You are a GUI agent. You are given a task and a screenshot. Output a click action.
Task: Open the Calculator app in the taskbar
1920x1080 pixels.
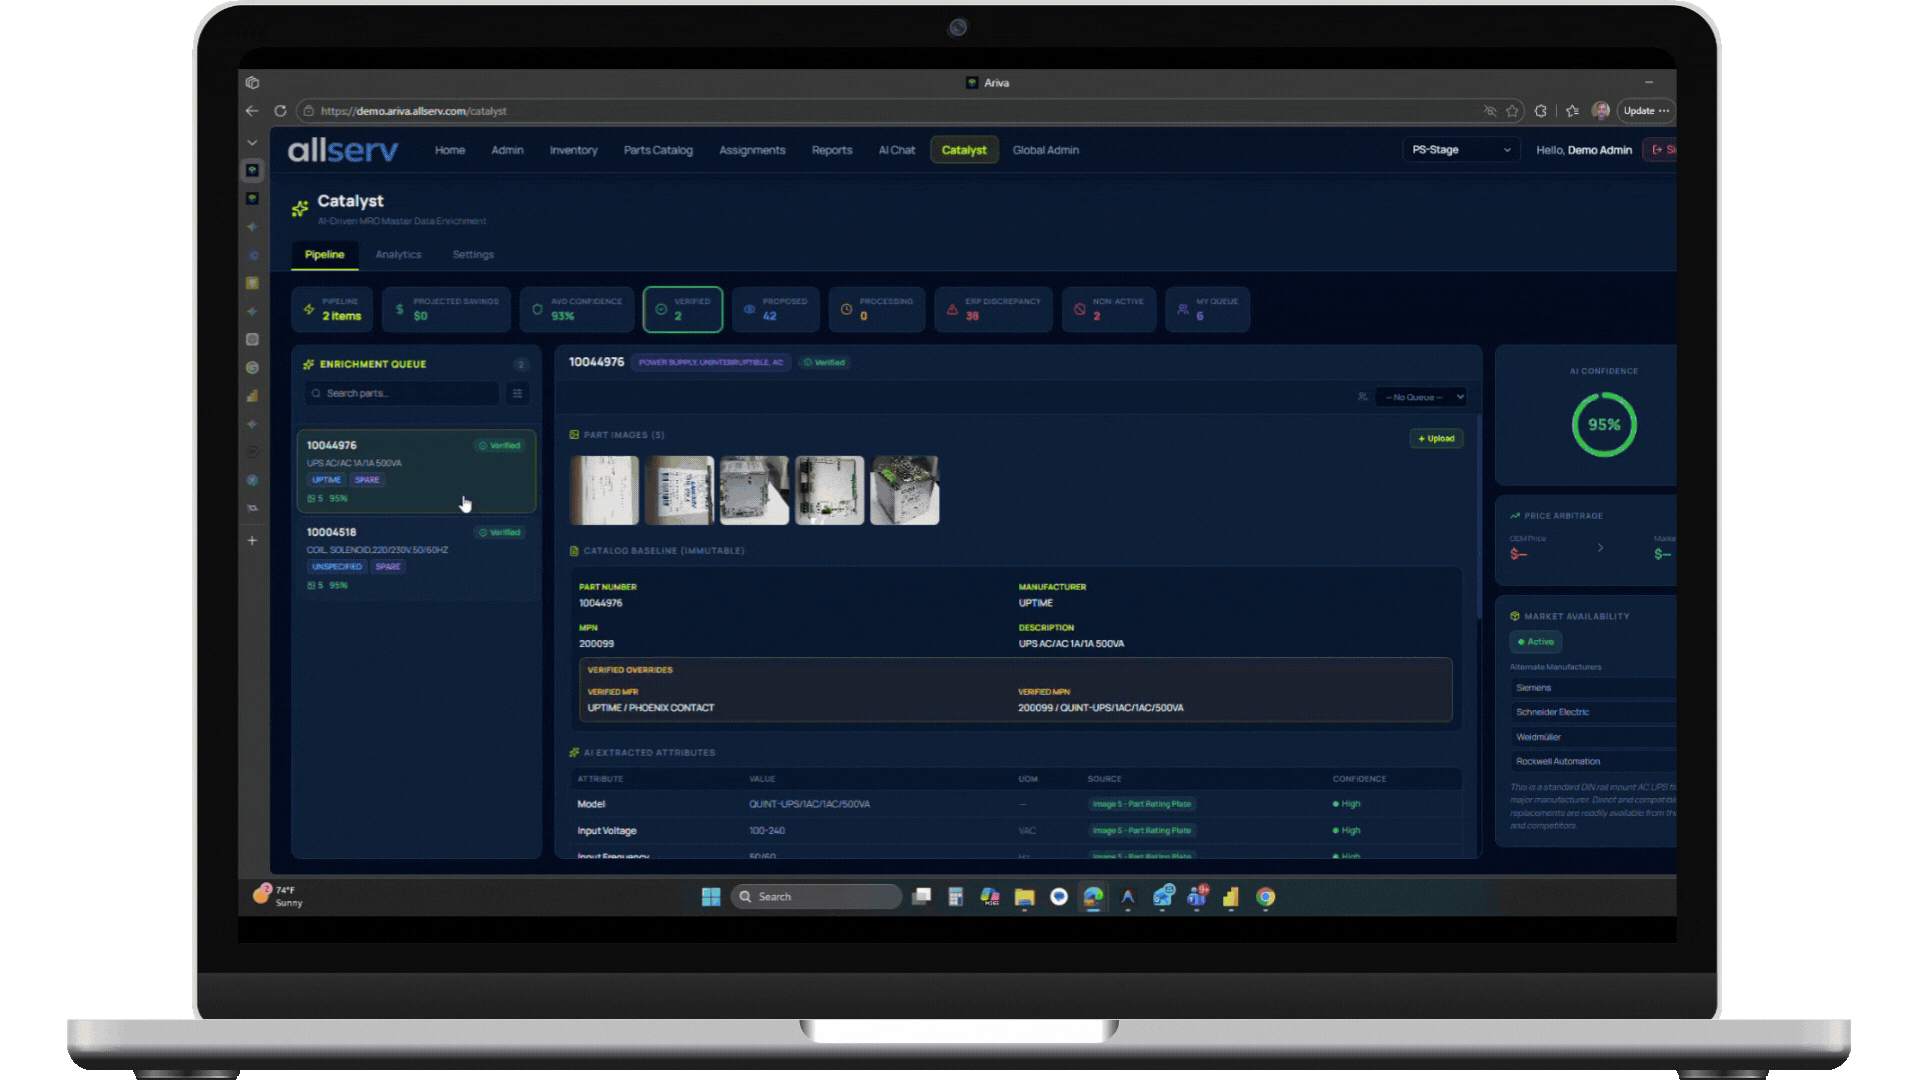[955, 897]
